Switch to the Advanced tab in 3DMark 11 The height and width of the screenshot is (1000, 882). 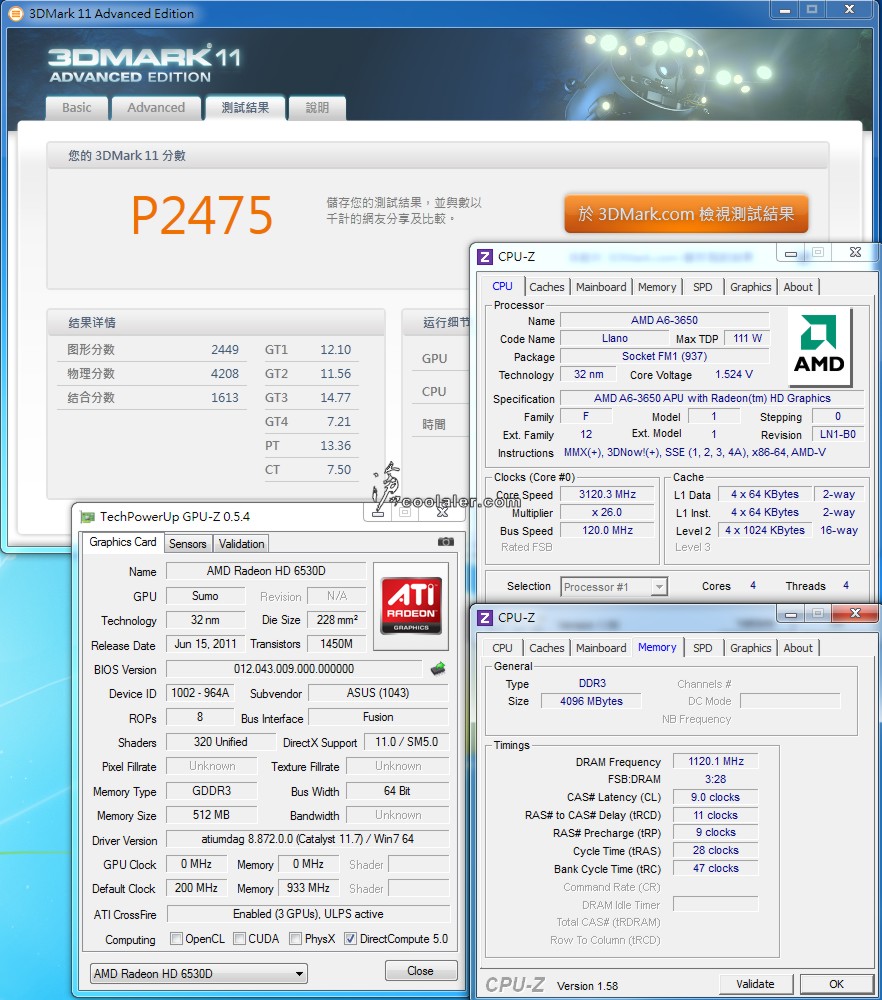pos(156,108)
